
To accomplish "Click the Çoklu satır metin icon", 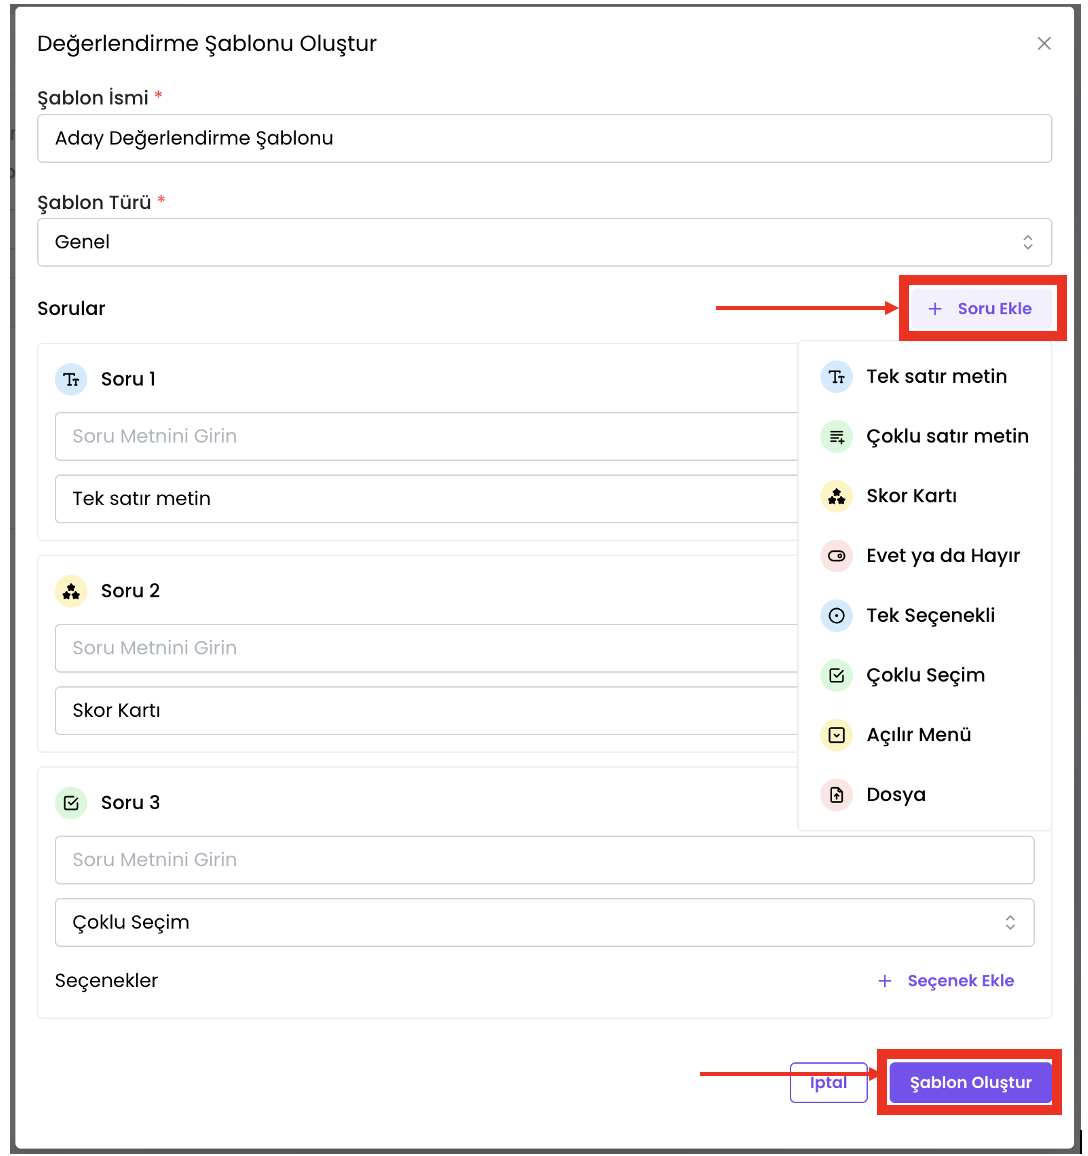I will tap(836, 437).
